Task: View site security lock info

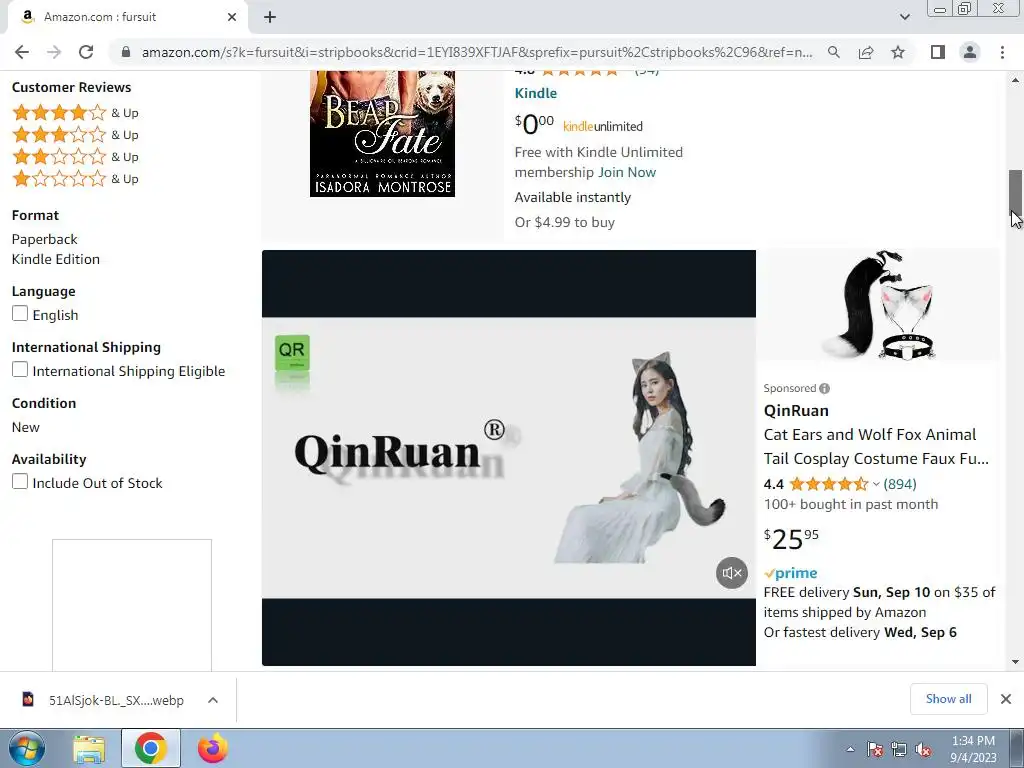Action: 126,52
